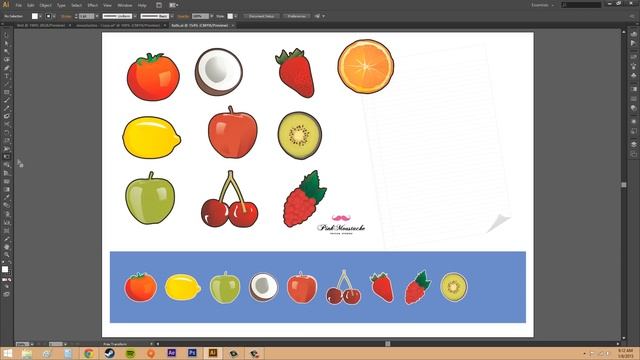Viewport: 640px width, 360px height.
Task: Open the Essentials workspace switcher
Action: coord(542,5)
